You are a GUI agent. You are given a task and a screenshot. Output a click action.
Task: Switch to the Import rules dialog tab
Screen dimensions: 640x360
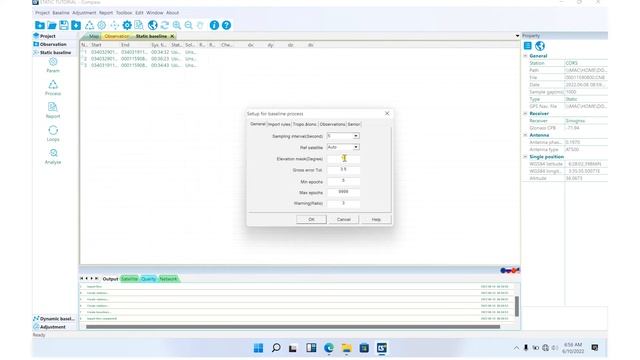(x=279, y=124)
